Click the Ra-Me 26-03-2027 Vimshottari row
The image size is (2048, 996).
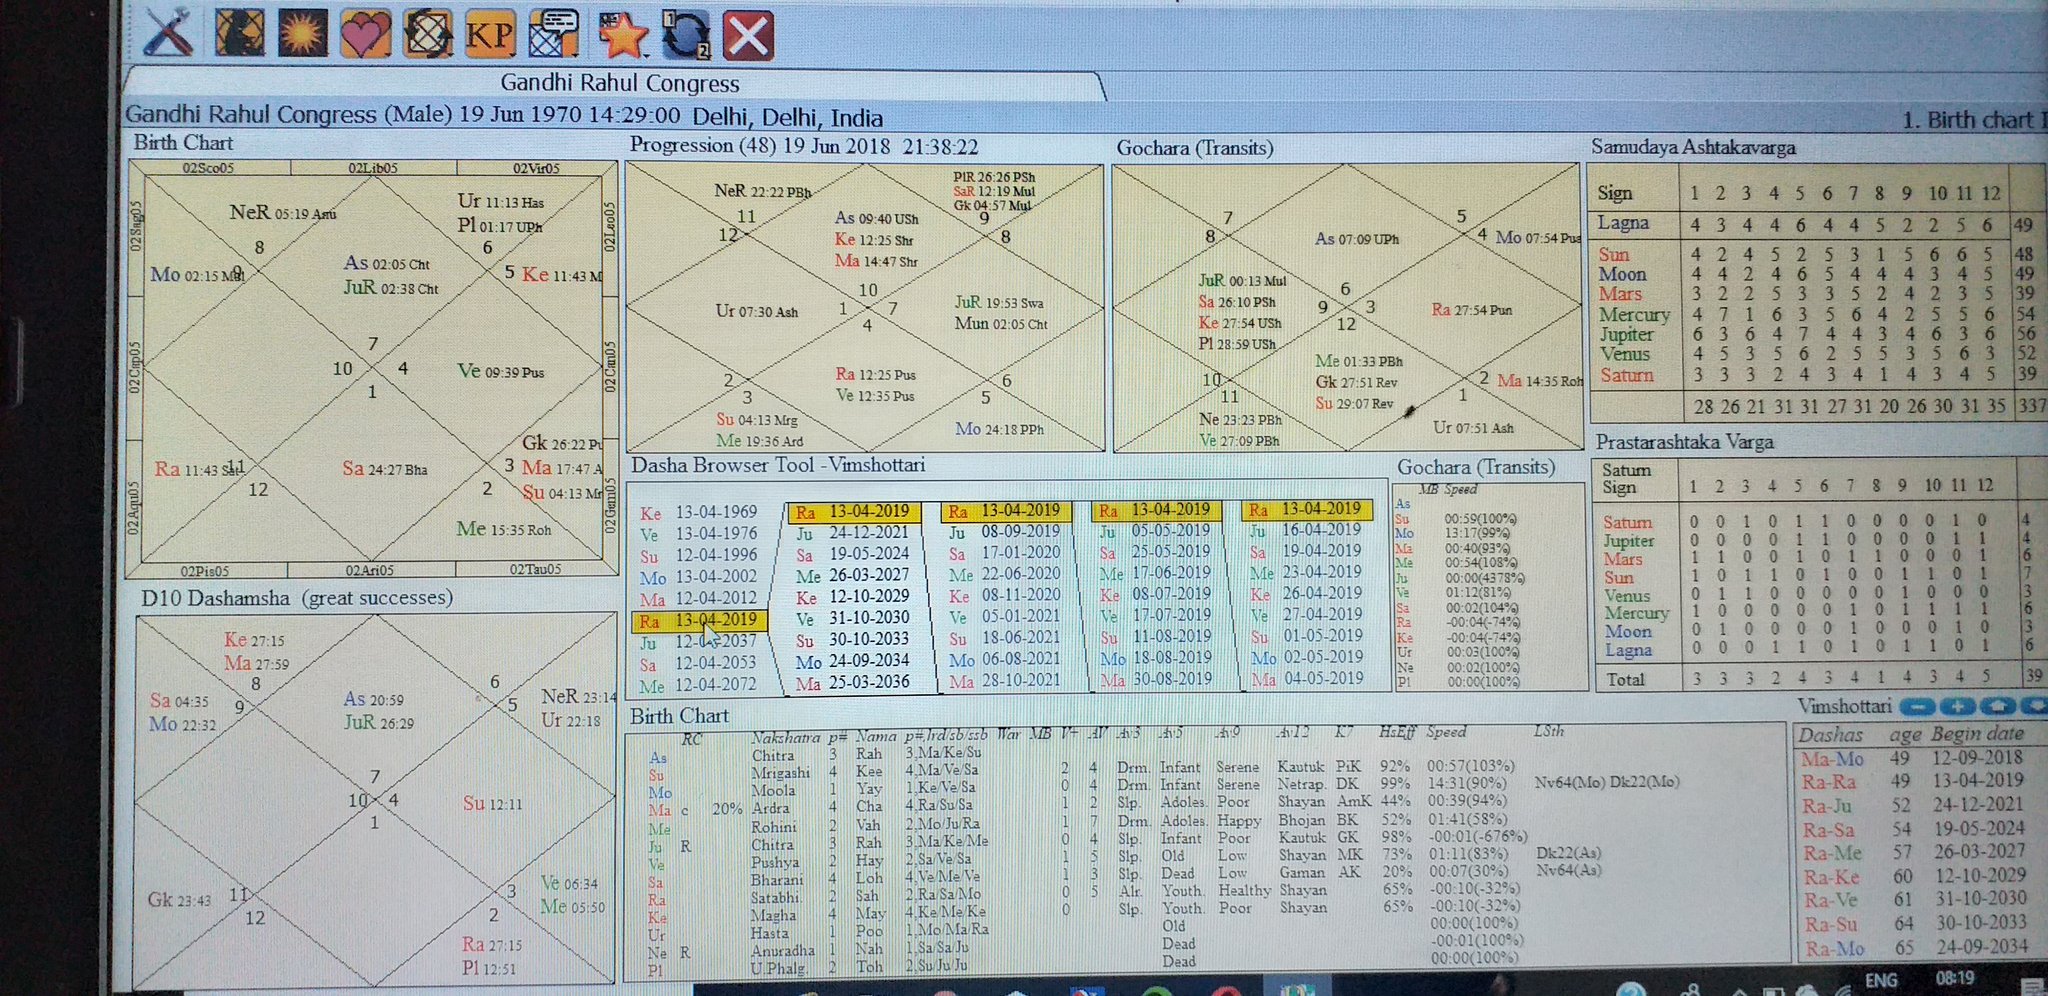pos(1912,852)
